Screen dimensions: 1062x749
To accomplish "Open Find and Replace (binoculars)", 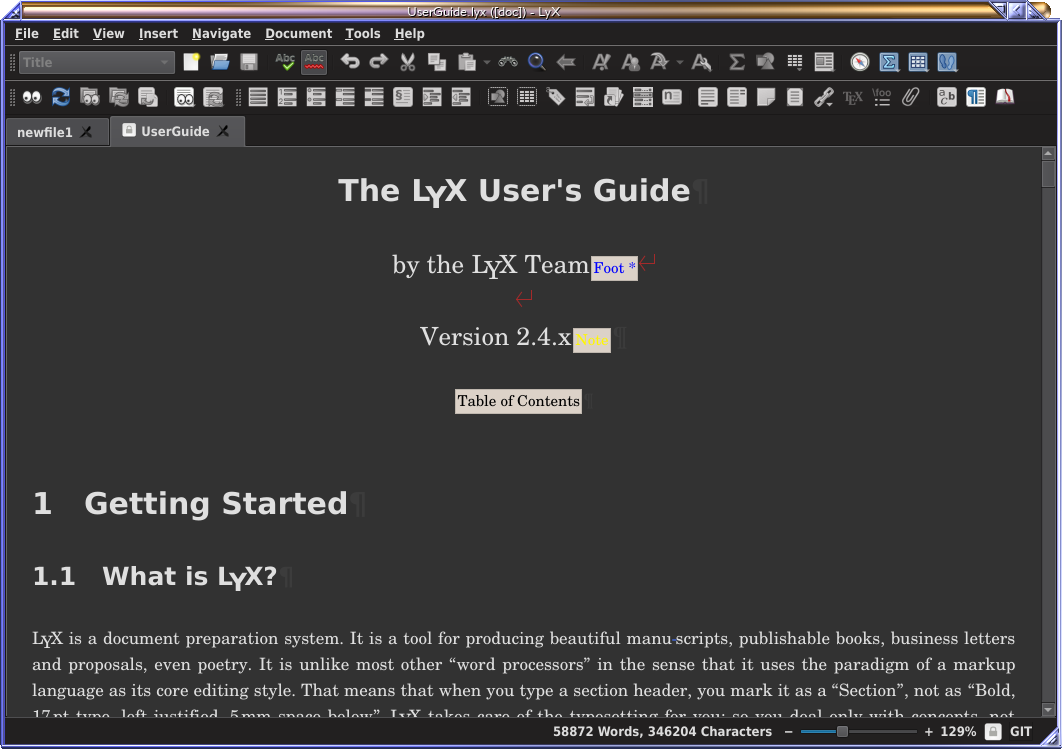I will [x=508, y=62].
